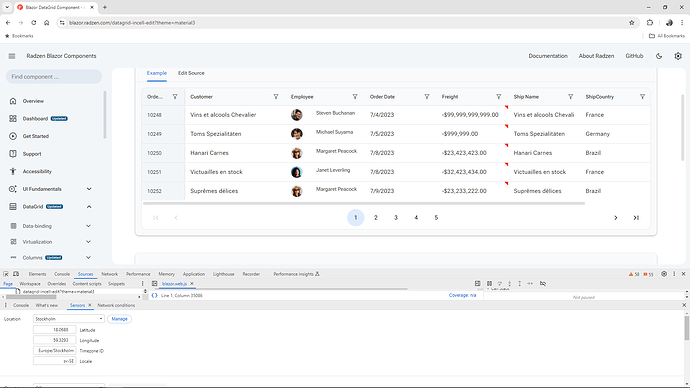
Task: Open the DevTools Performance tab
Action: point(138,274)
